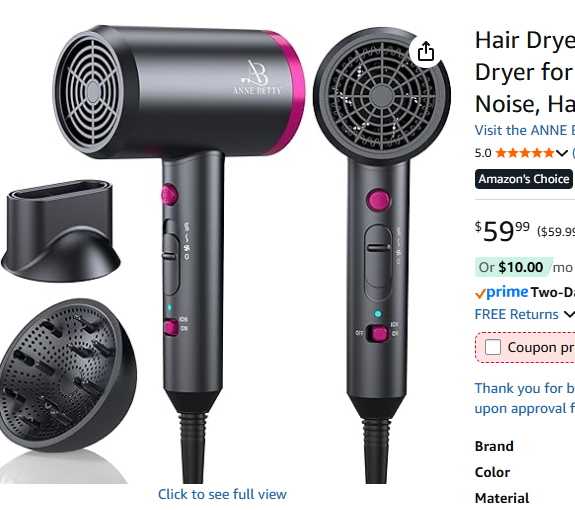
Task: Click the Amazon's Choice badge
Action: (x=524, y=179)
